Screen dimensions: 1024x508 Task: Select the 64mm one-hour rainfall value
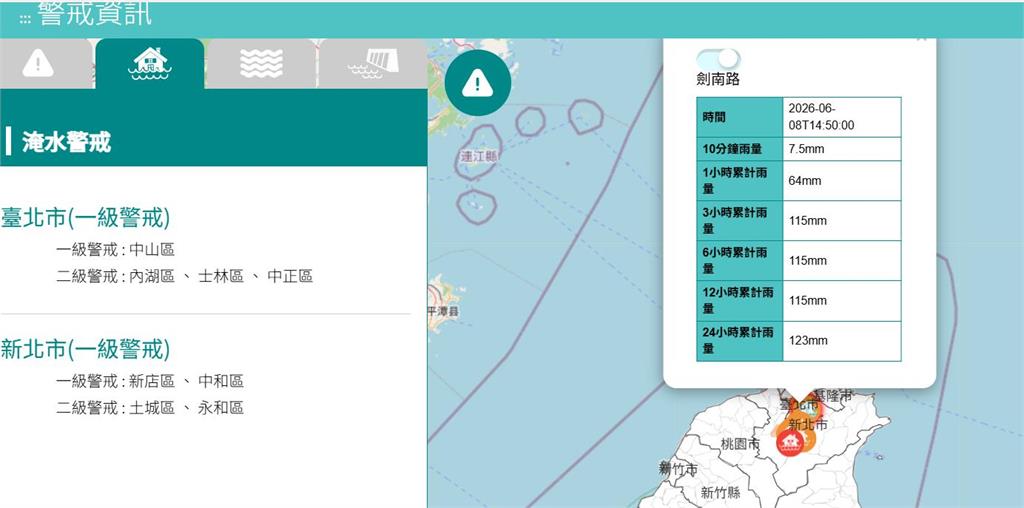pos(842,181)
